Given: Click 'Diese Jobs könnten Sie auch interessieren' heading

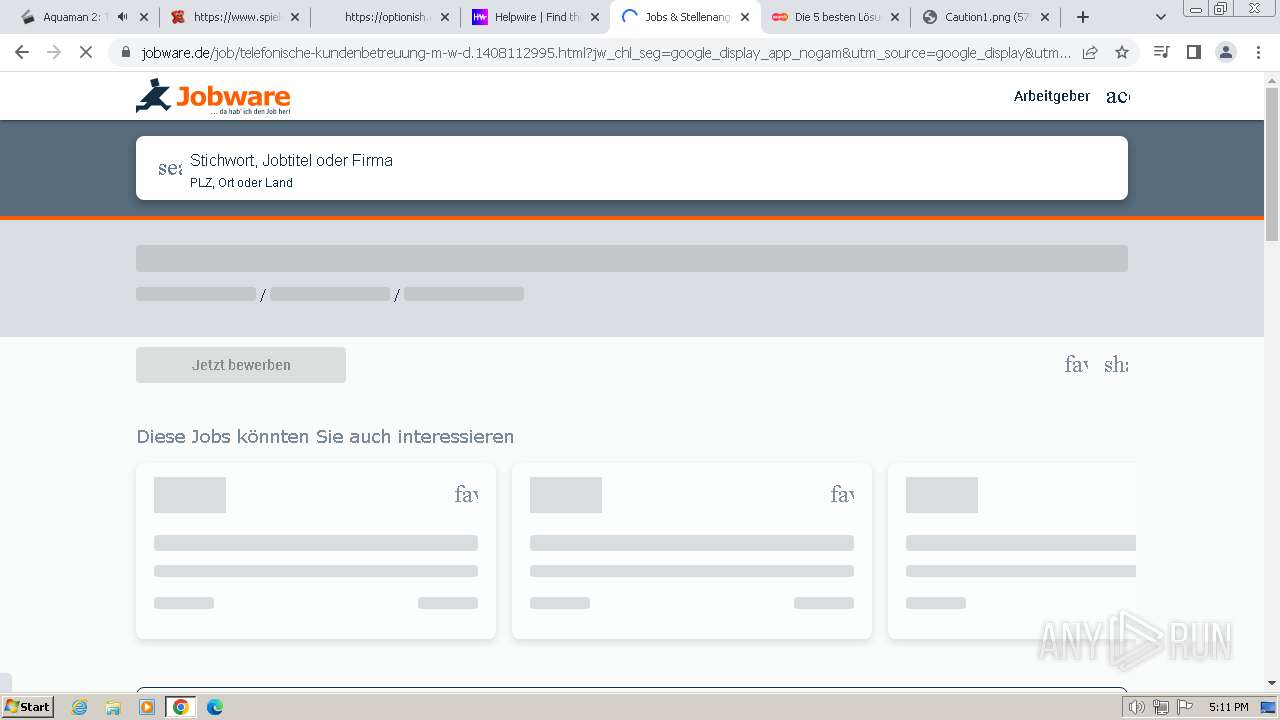Looking at the screenshot, I should point(325,437).
